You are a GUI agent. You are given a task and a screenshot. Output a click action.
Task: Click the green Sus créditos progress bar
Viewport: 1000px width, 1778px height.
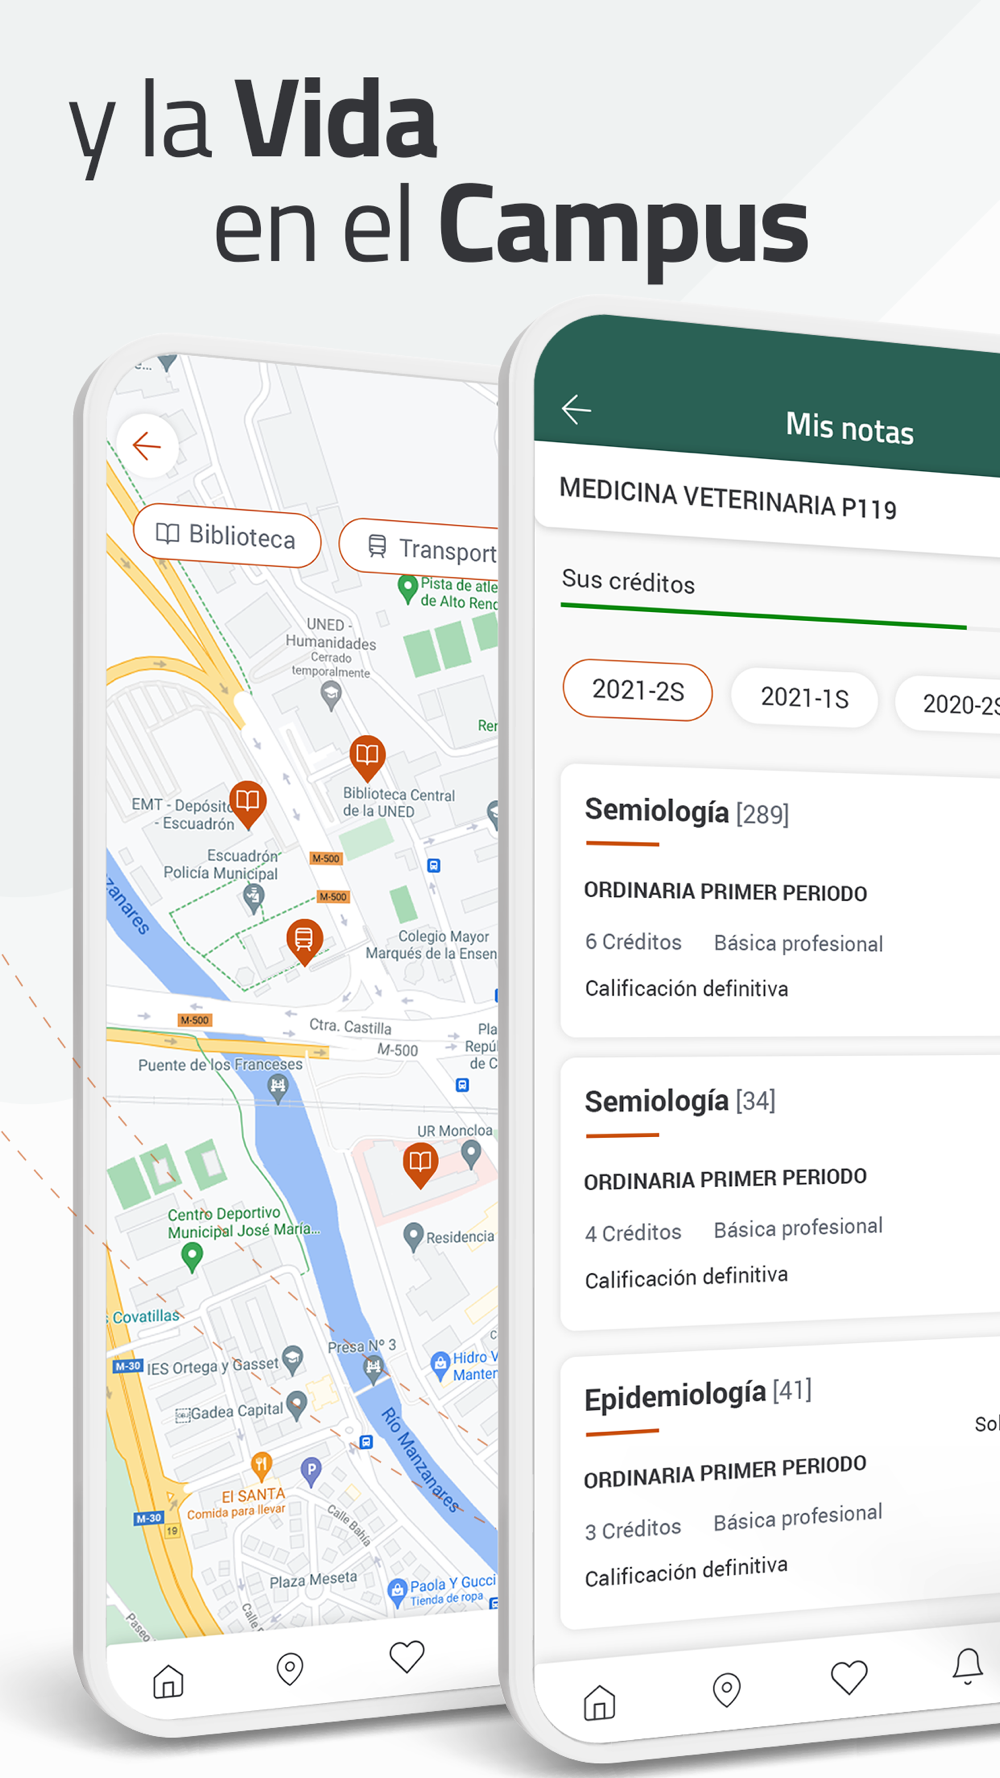pos(763,617)
